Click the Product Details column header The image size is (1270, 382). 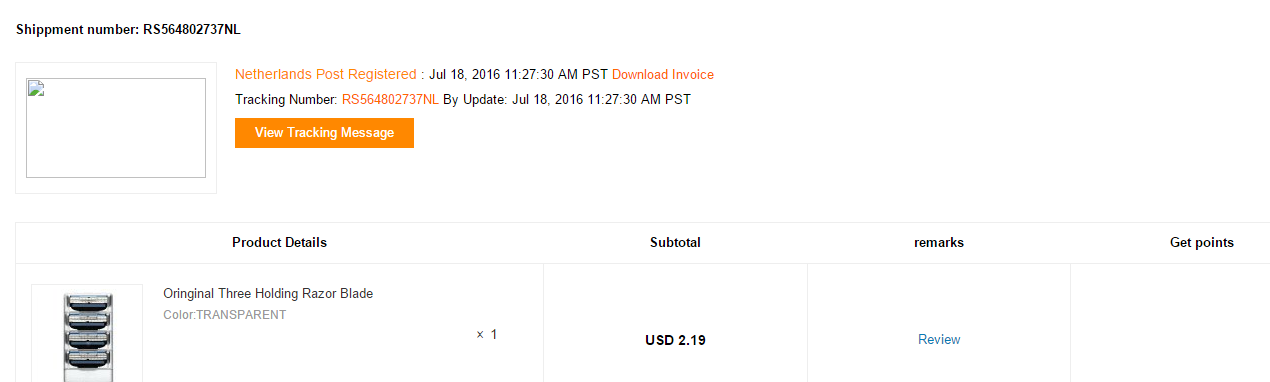(x=279, y=243)
